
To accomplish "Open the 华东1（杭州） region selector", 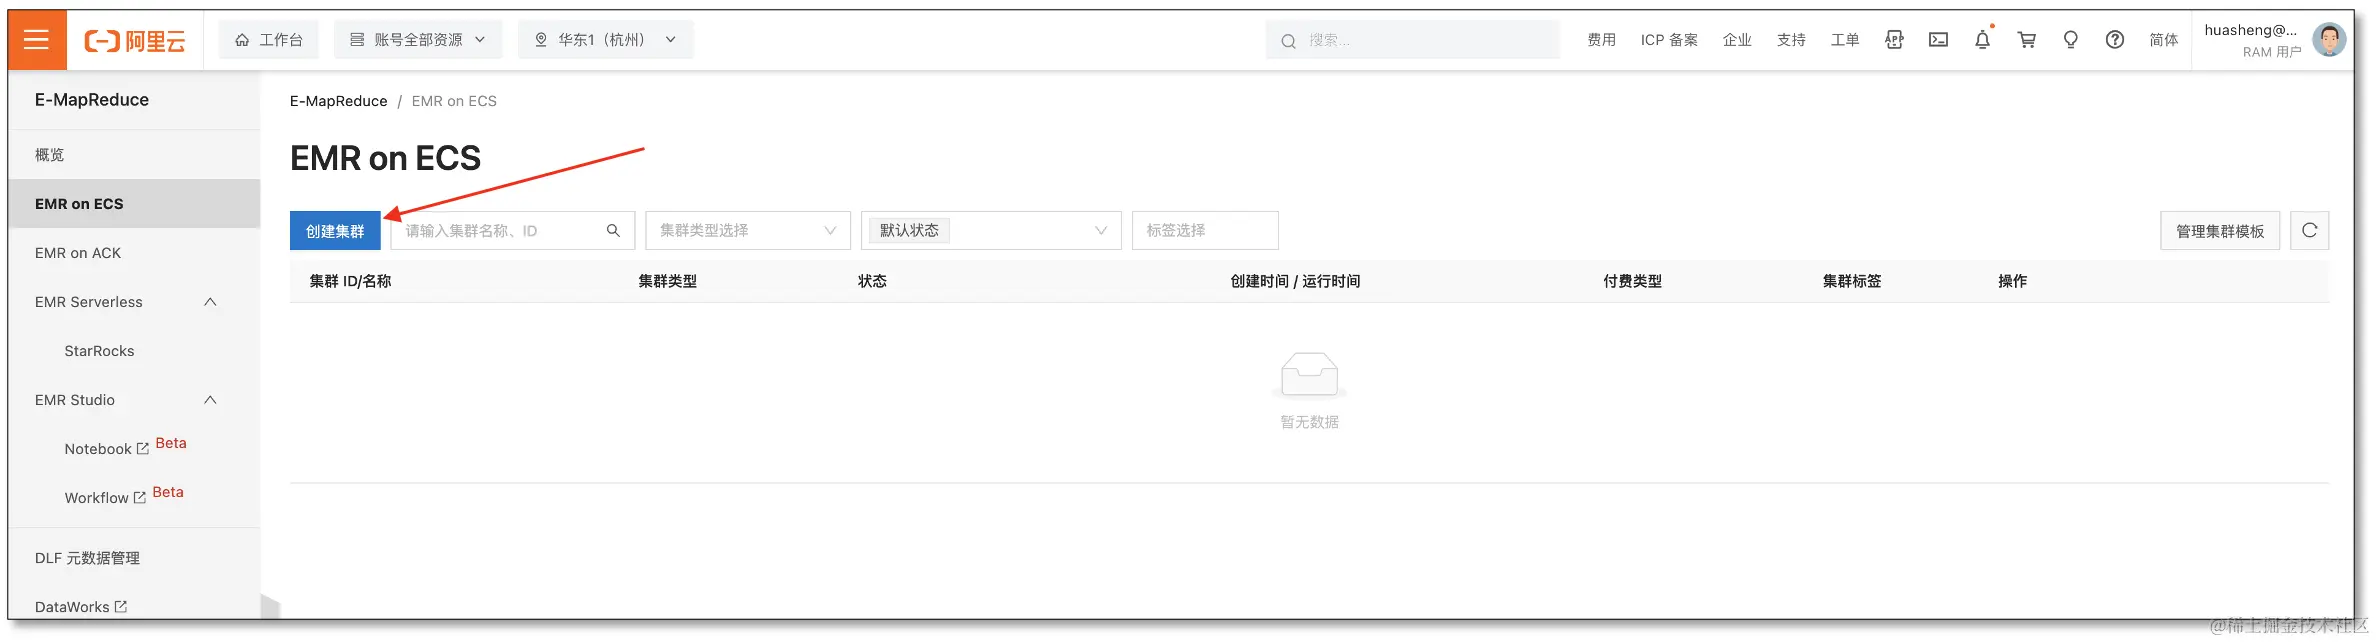I will click(x=606, y=40).
